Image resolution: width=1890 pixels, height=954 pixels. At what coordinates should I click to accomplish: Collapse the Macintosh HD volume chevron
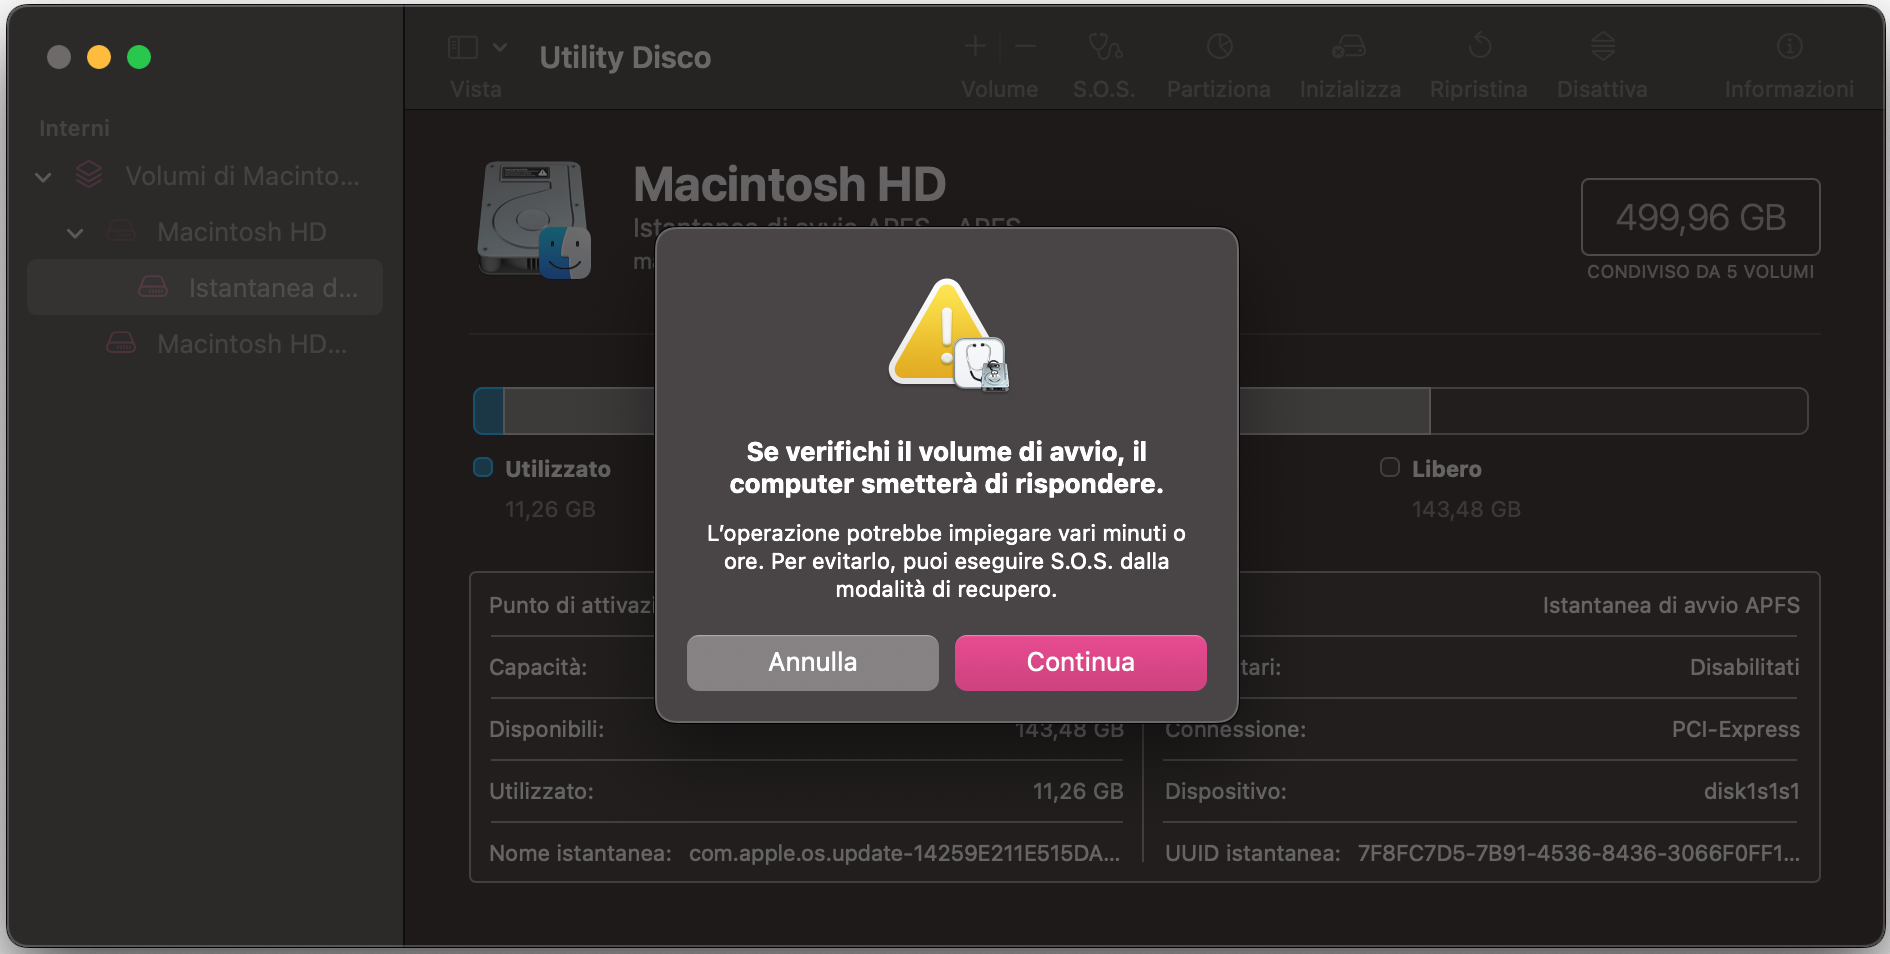coord(75,233)
